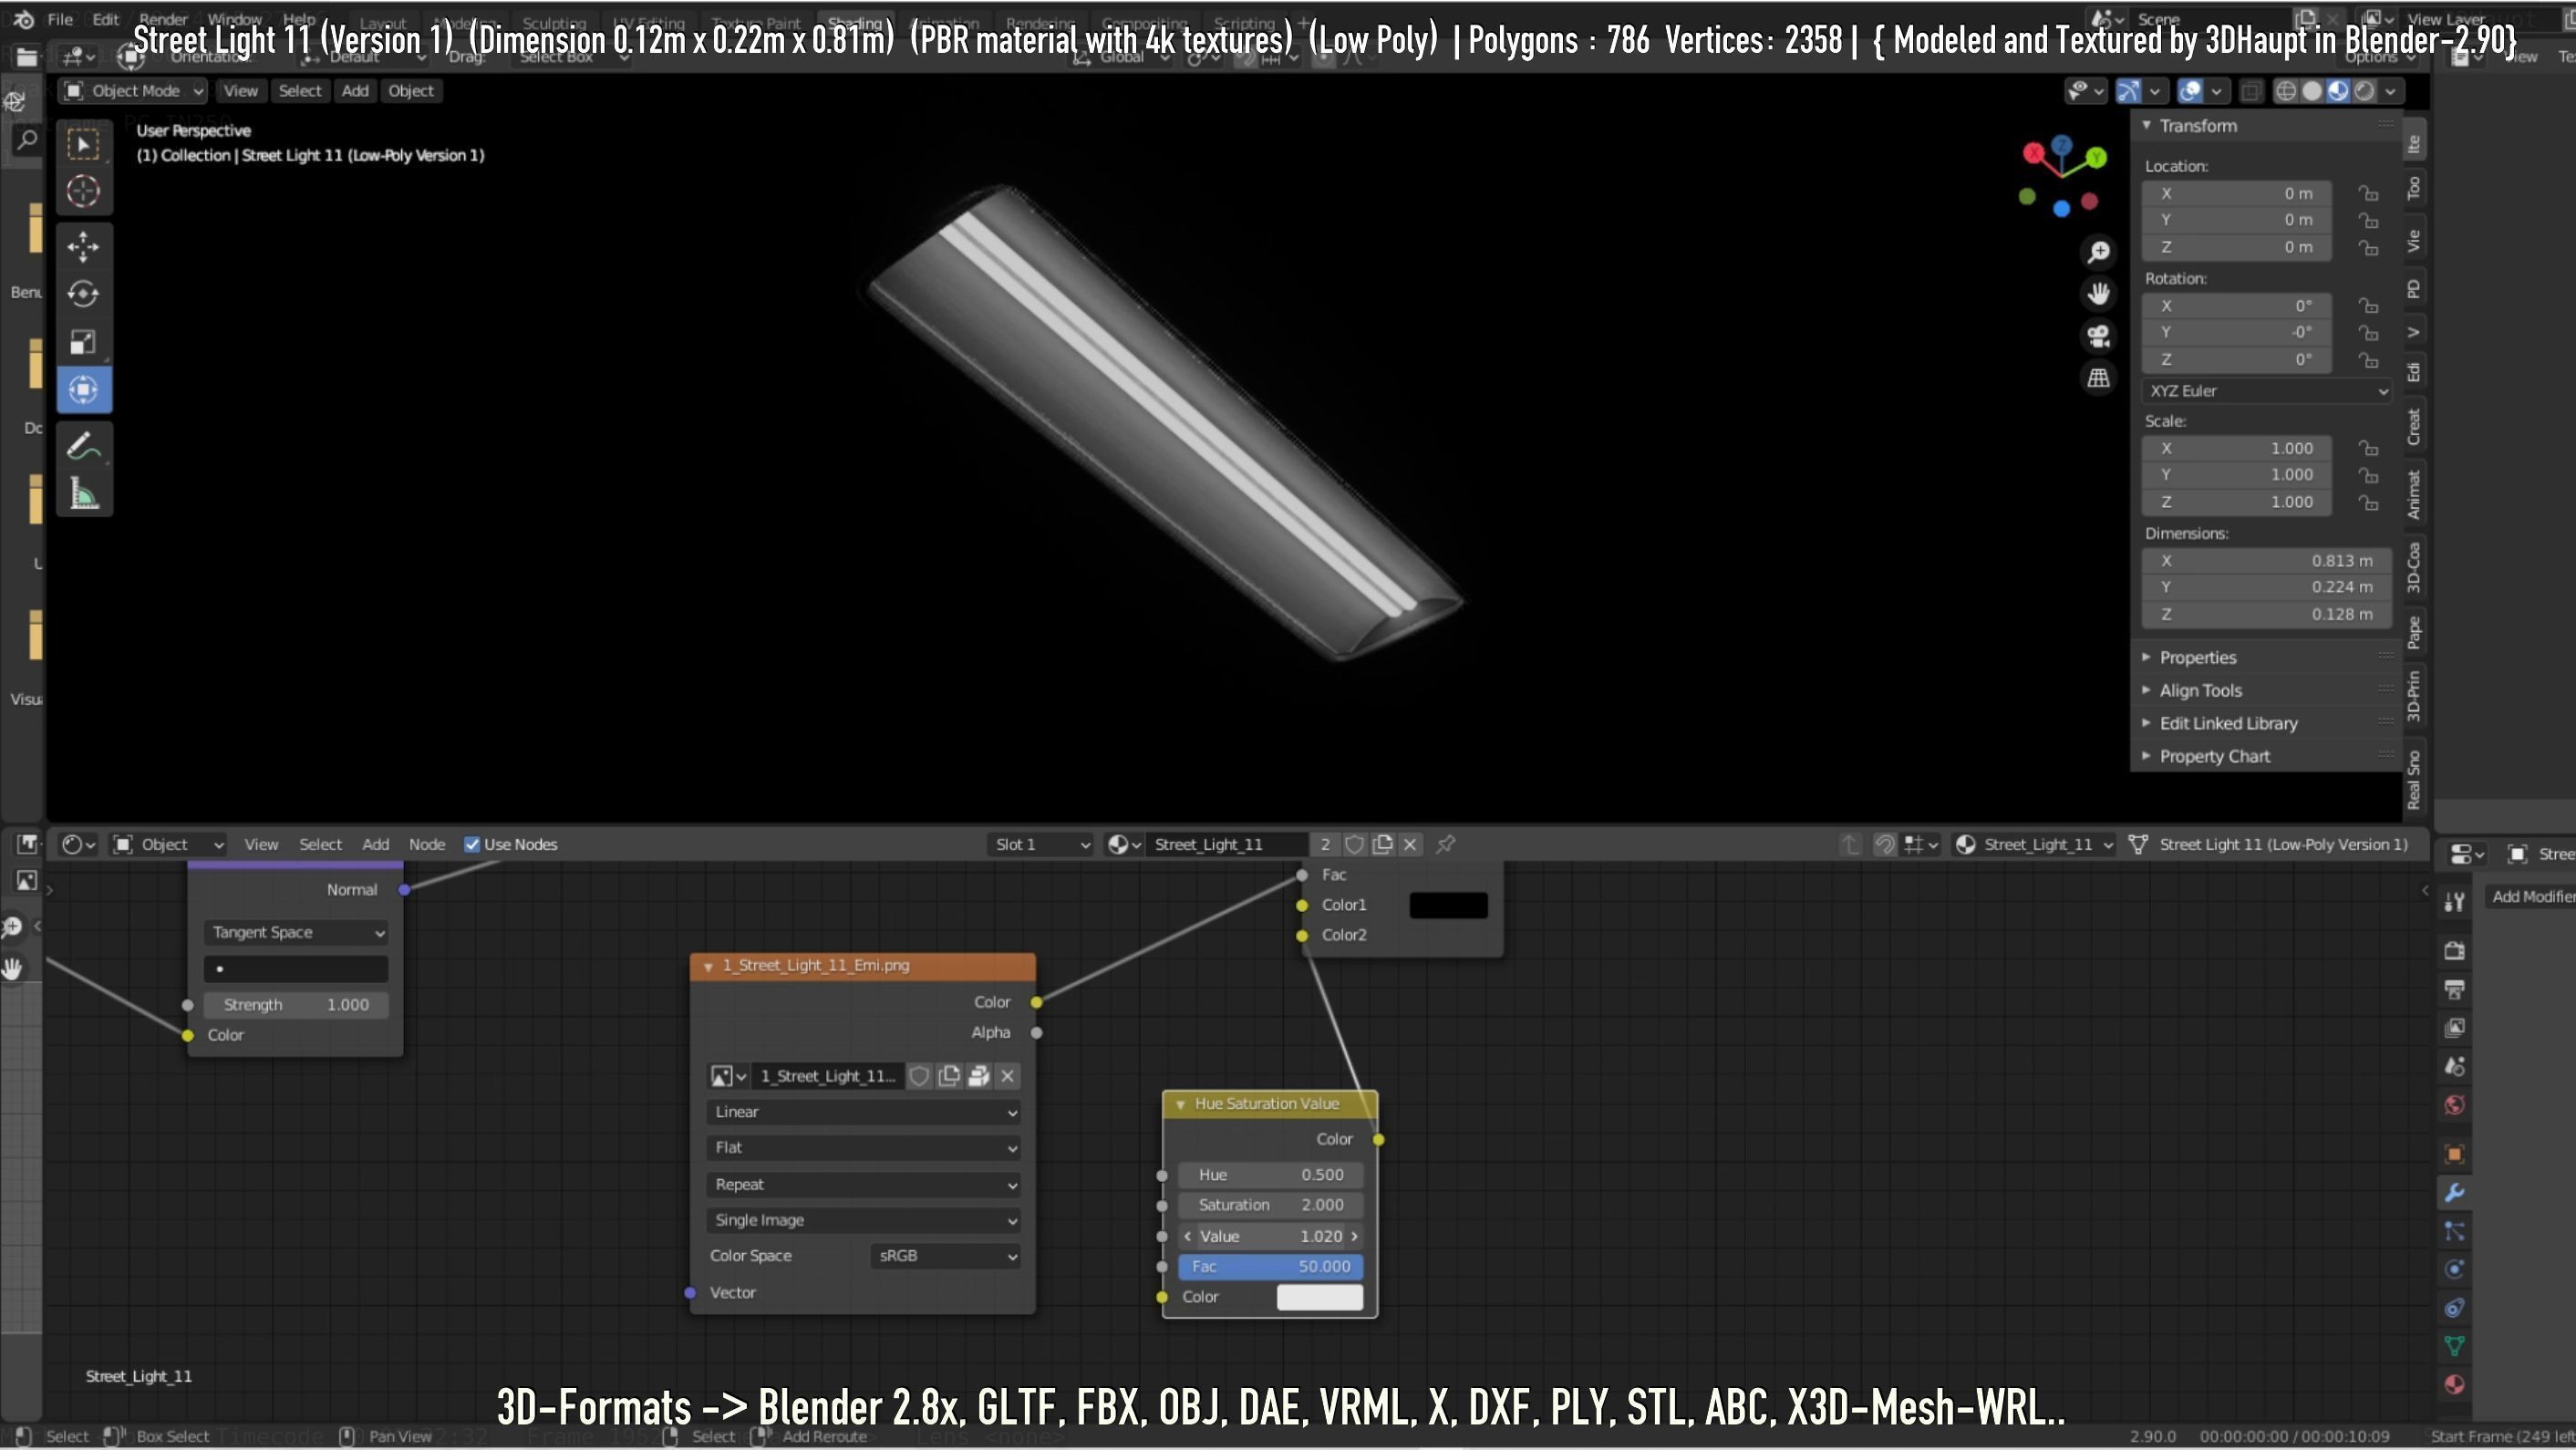Open the viewport Add menu
Viewport: 2576px width, 1450px height.
pos(355,91)
